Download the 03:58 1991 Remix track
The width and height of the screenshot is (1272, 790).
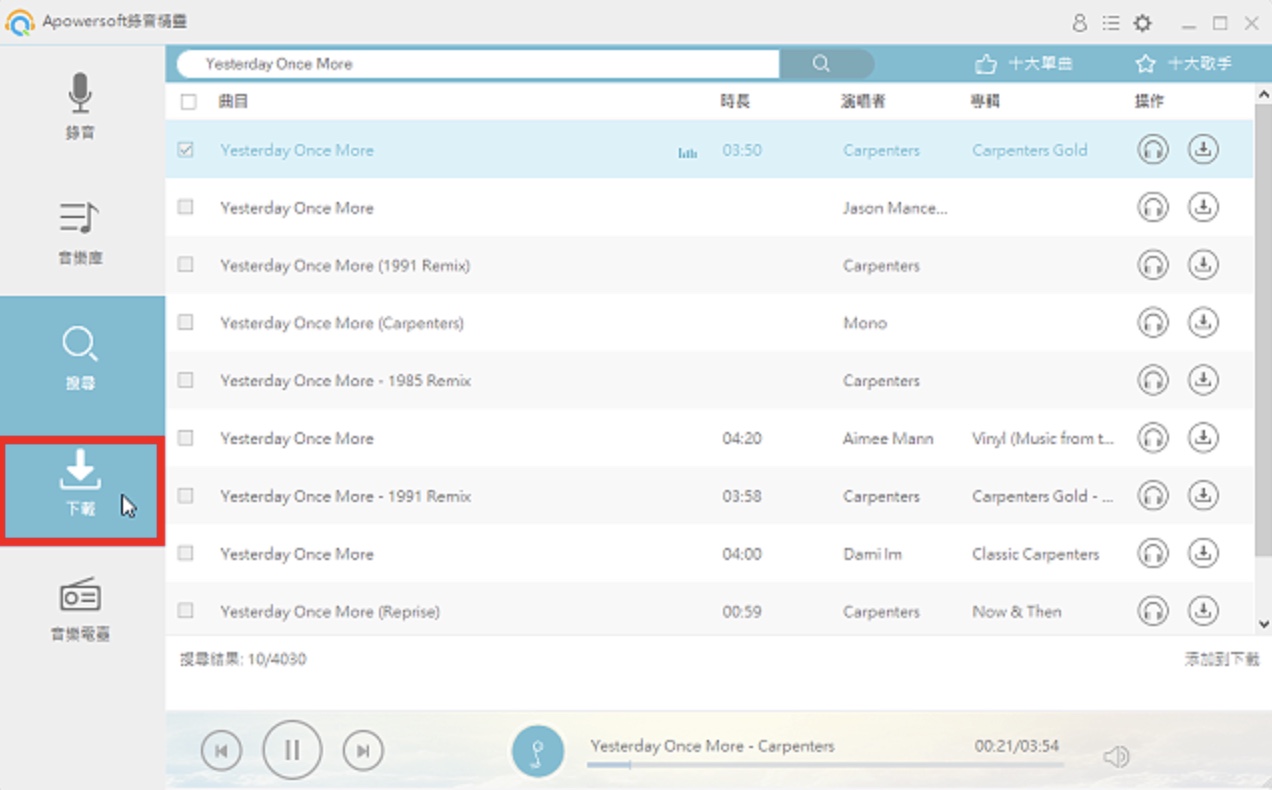[1203, 496]
